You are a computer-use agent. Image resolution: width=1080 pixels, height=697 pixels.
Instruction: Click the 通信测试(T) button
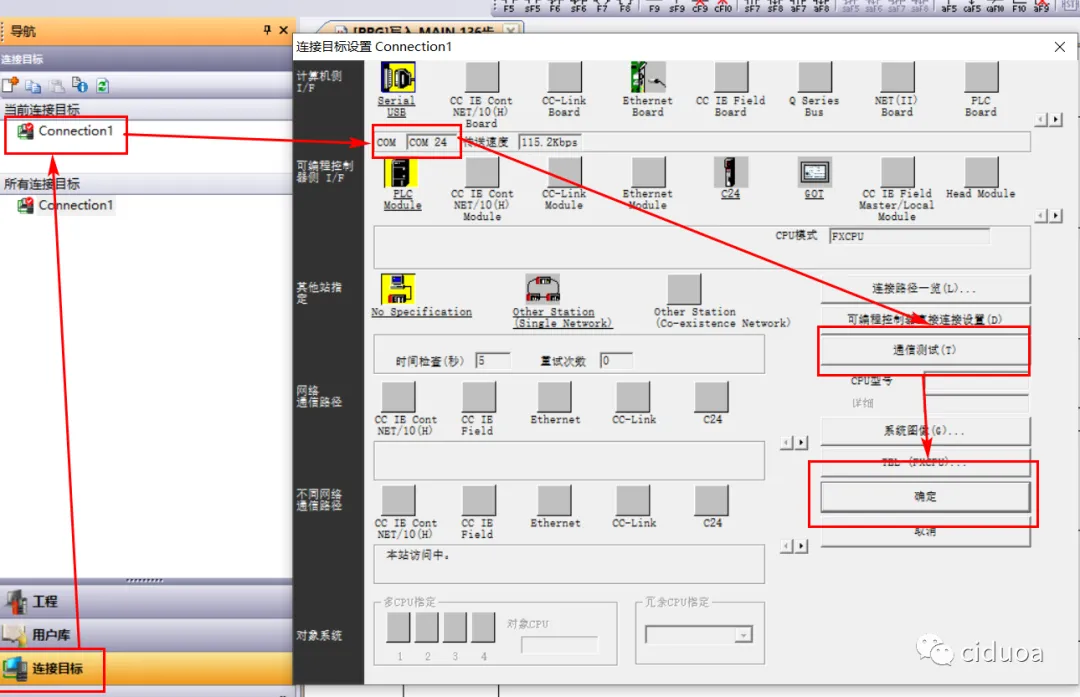point(925,350)
